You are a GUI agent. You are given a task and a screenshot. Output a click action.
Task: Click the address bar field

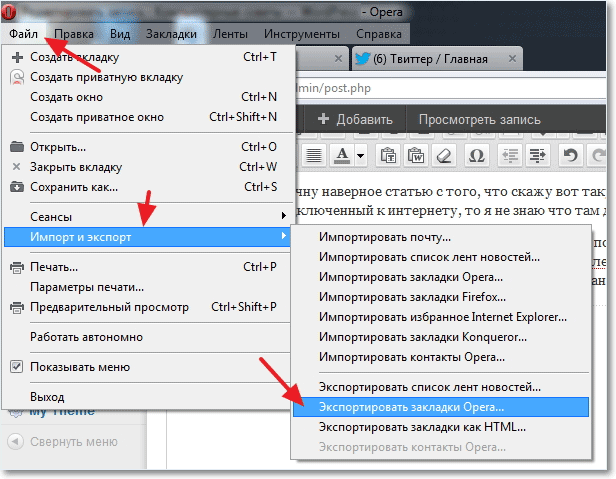click(450, 88)
